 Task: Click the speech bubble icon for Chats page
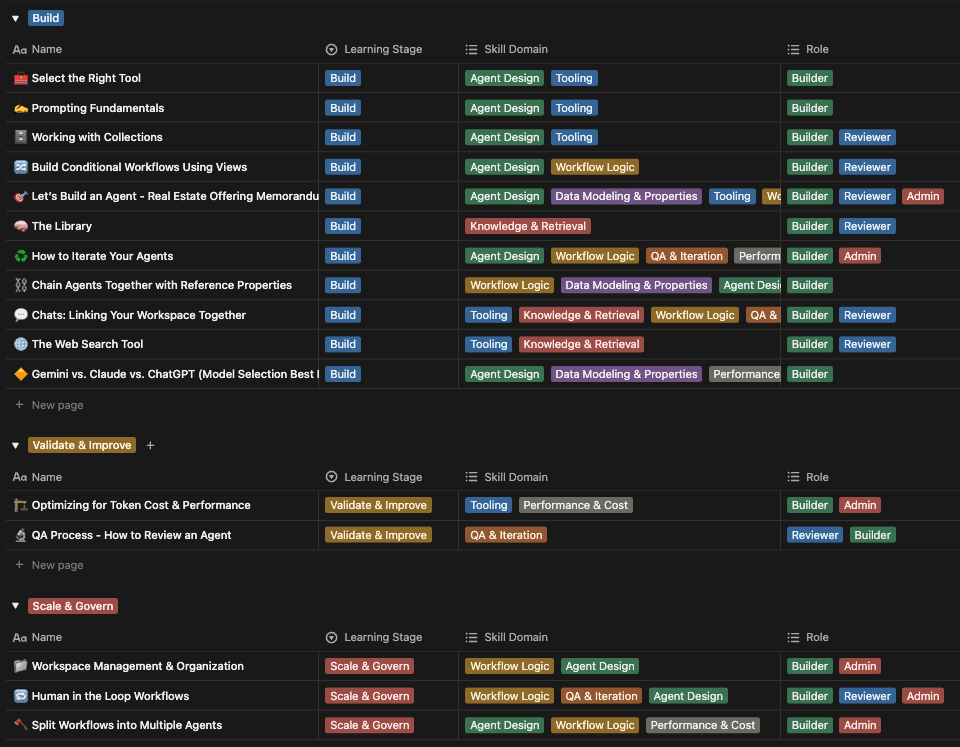pos(21,315)
